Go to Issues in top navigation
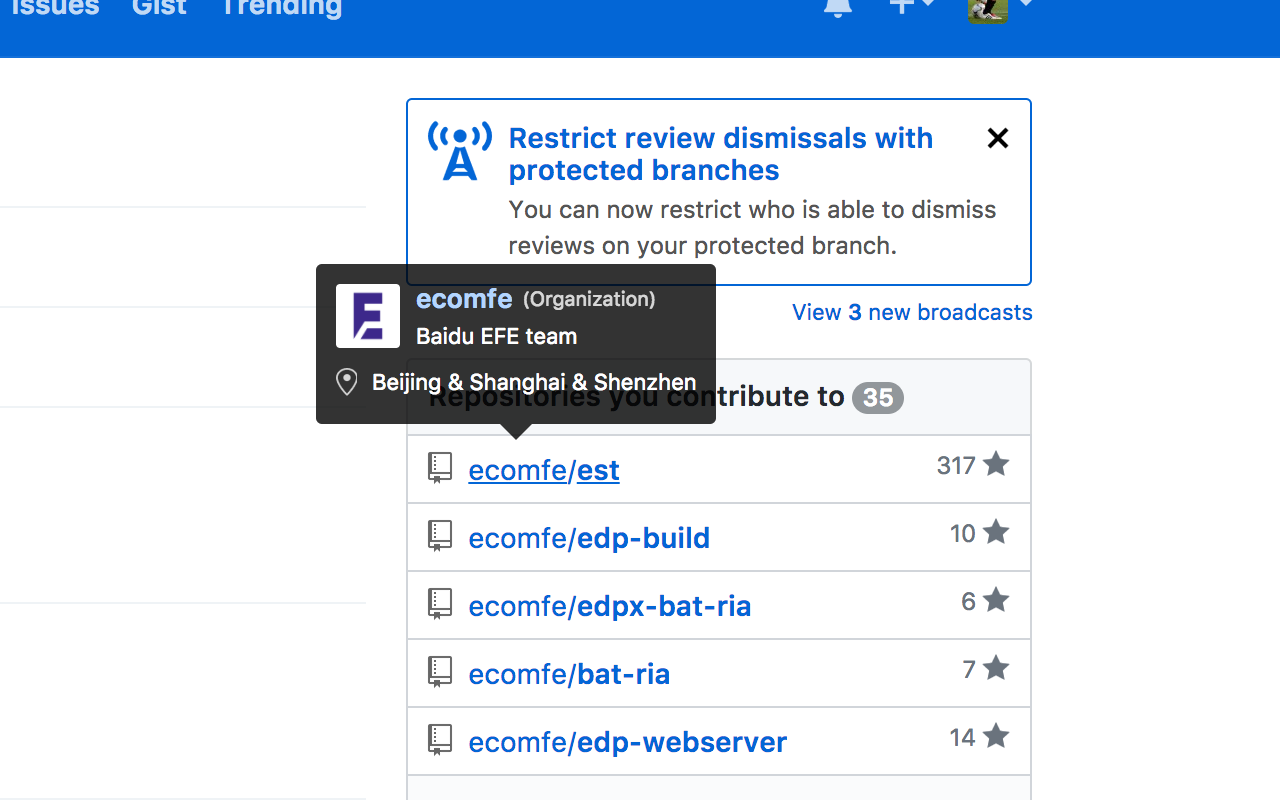Viewport: 1280px width, 800px height. click(55, 8)
